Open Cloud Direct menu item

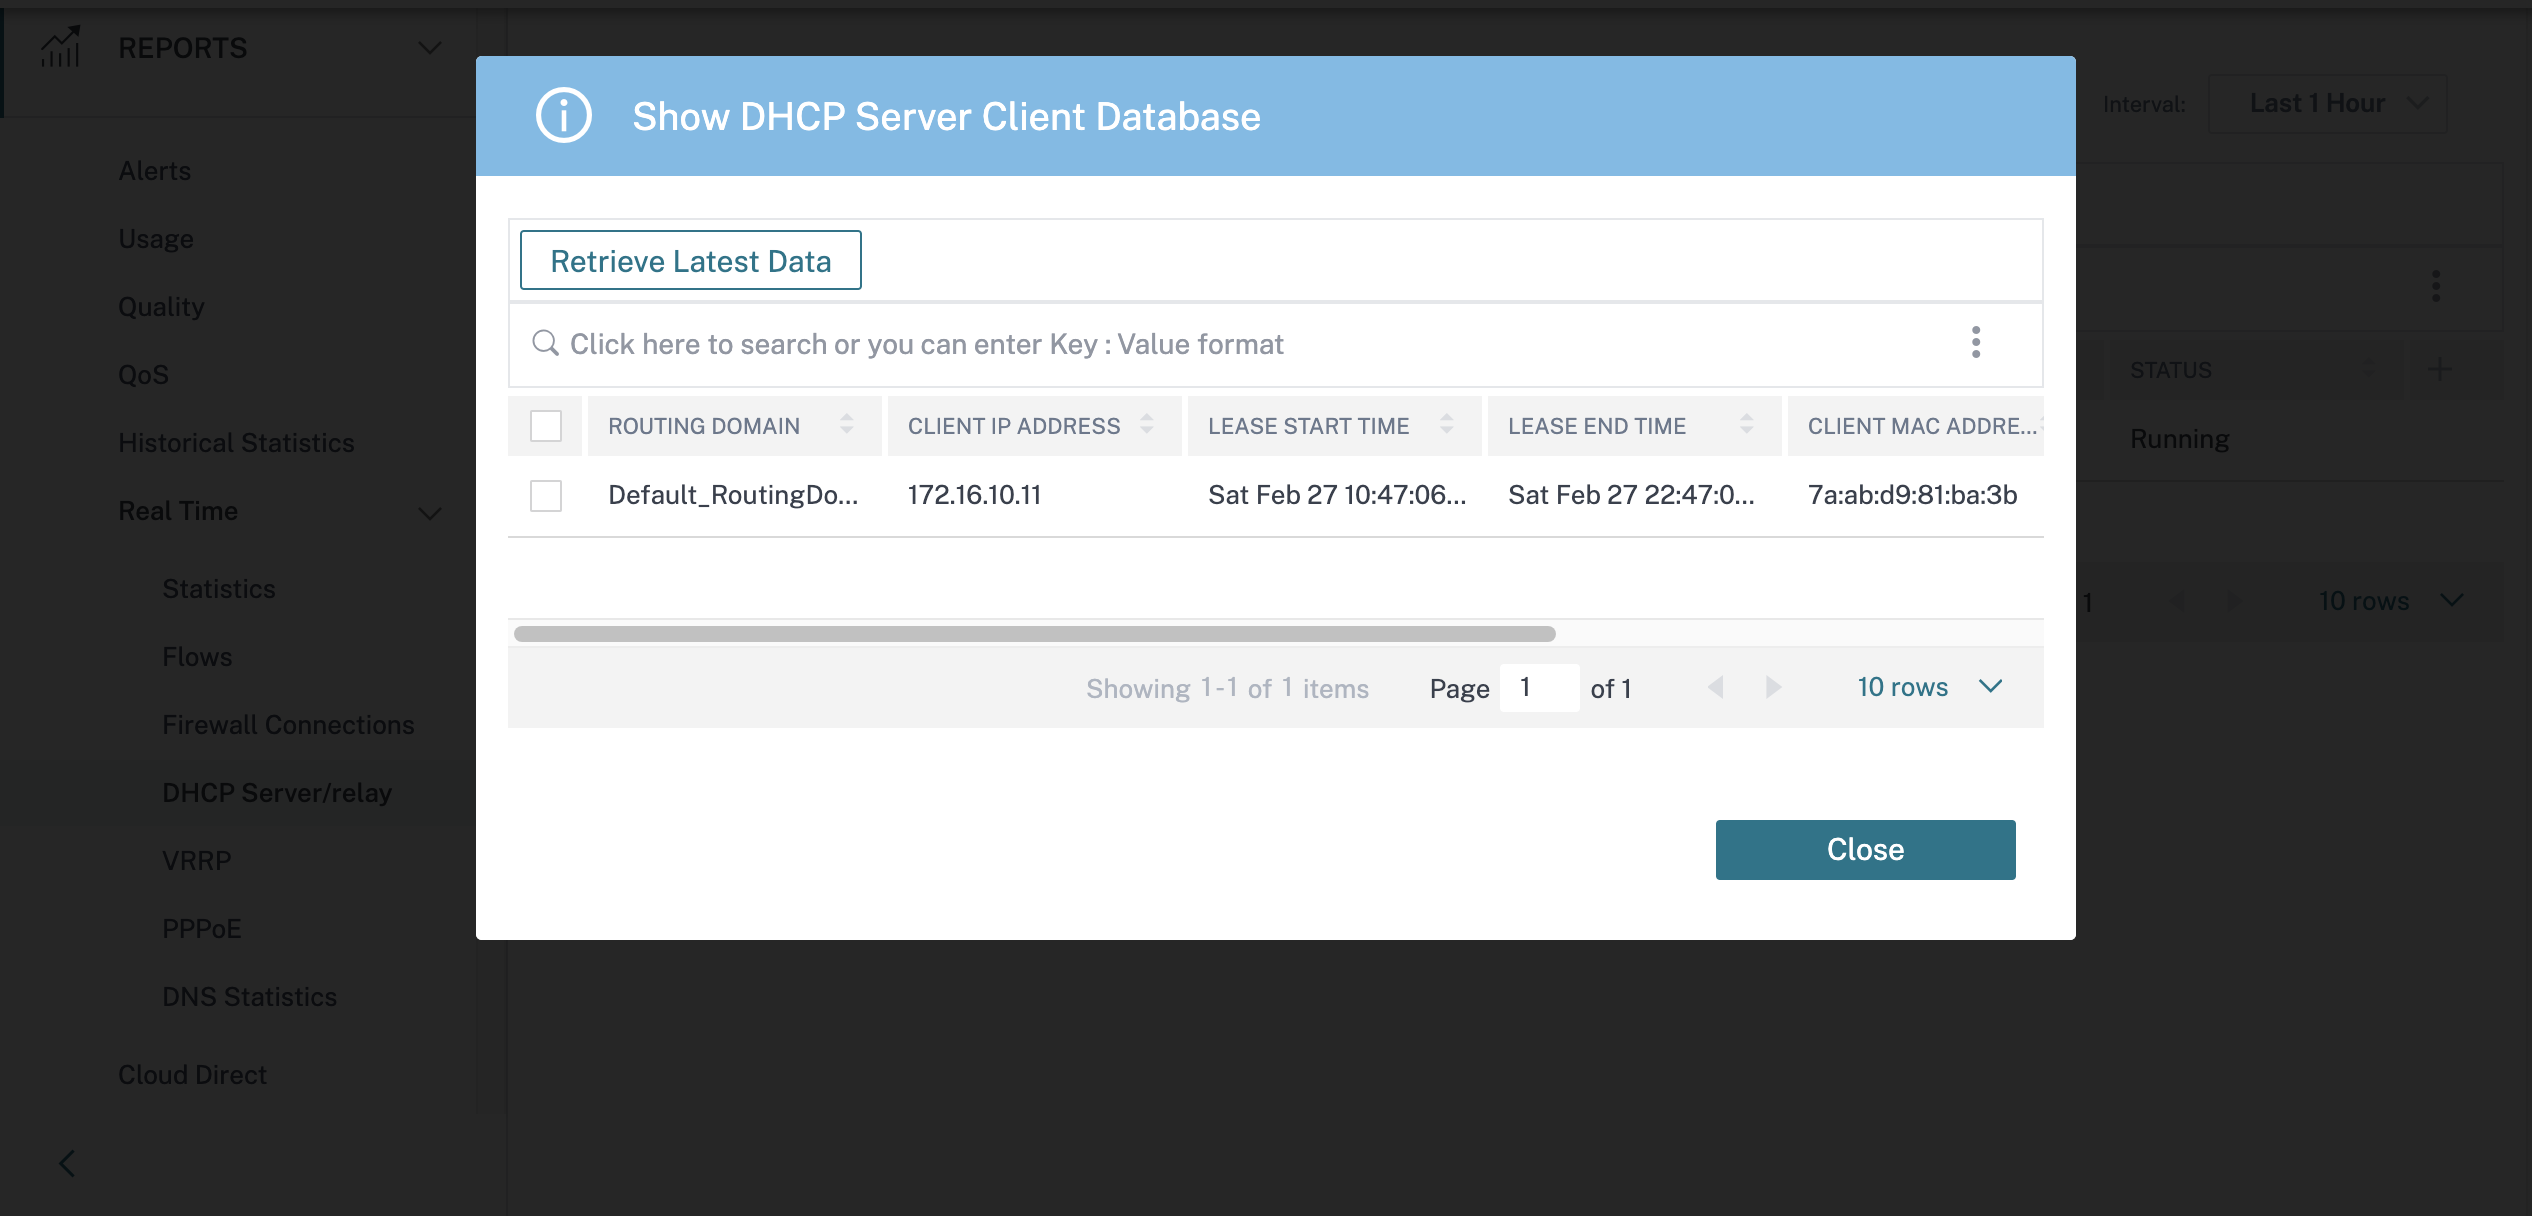click(192, 1075)
